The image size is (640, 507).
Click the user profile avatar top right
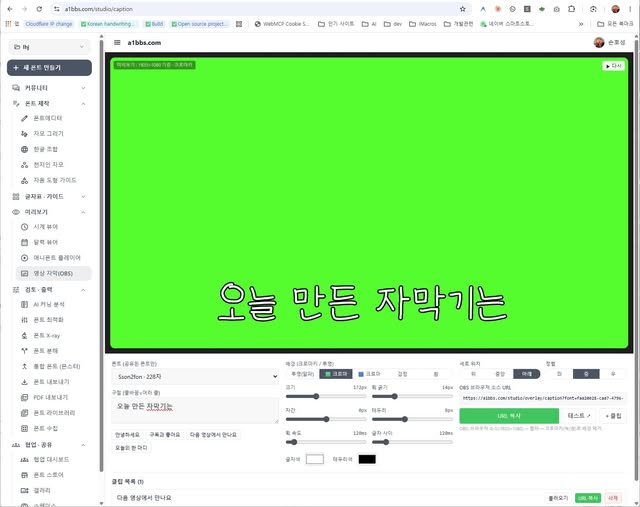coord(599,42)
